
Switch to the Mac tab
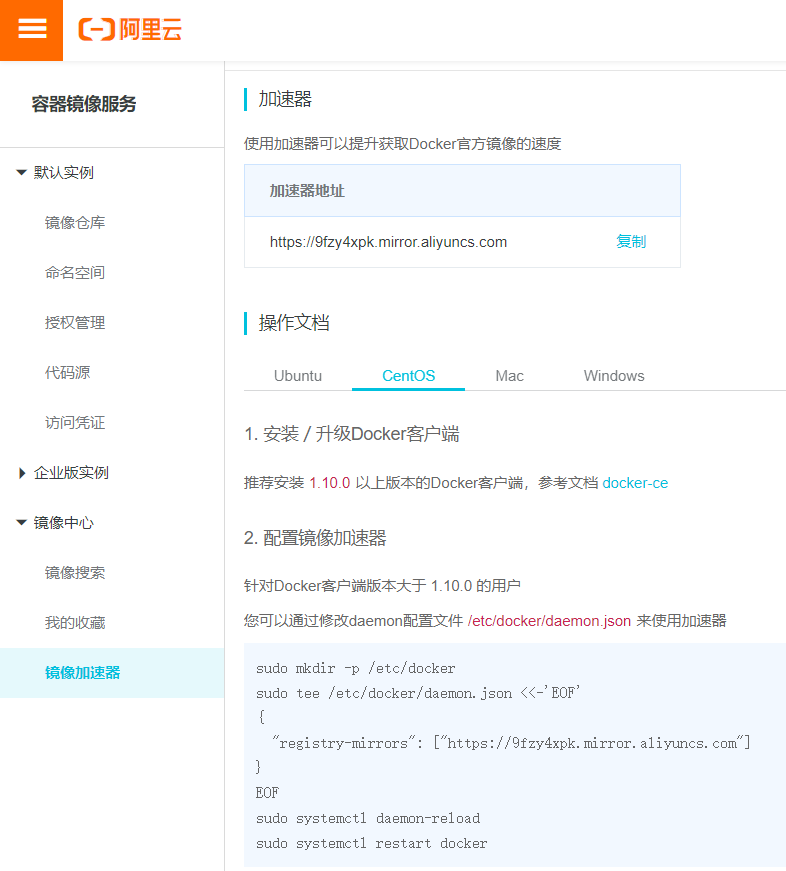[x=509, y=376]
